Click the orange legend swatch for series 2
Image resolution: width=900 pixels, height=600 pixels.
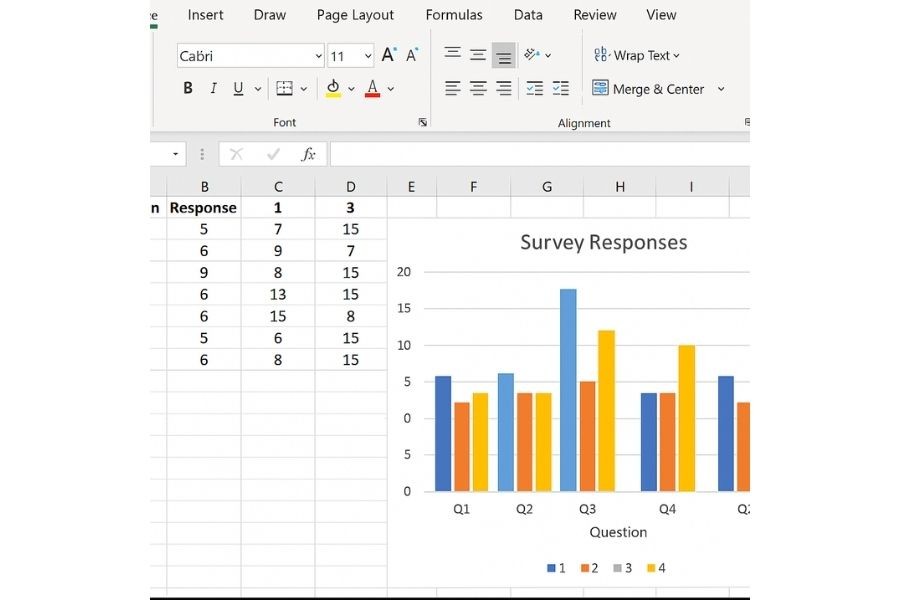(585, 568)
